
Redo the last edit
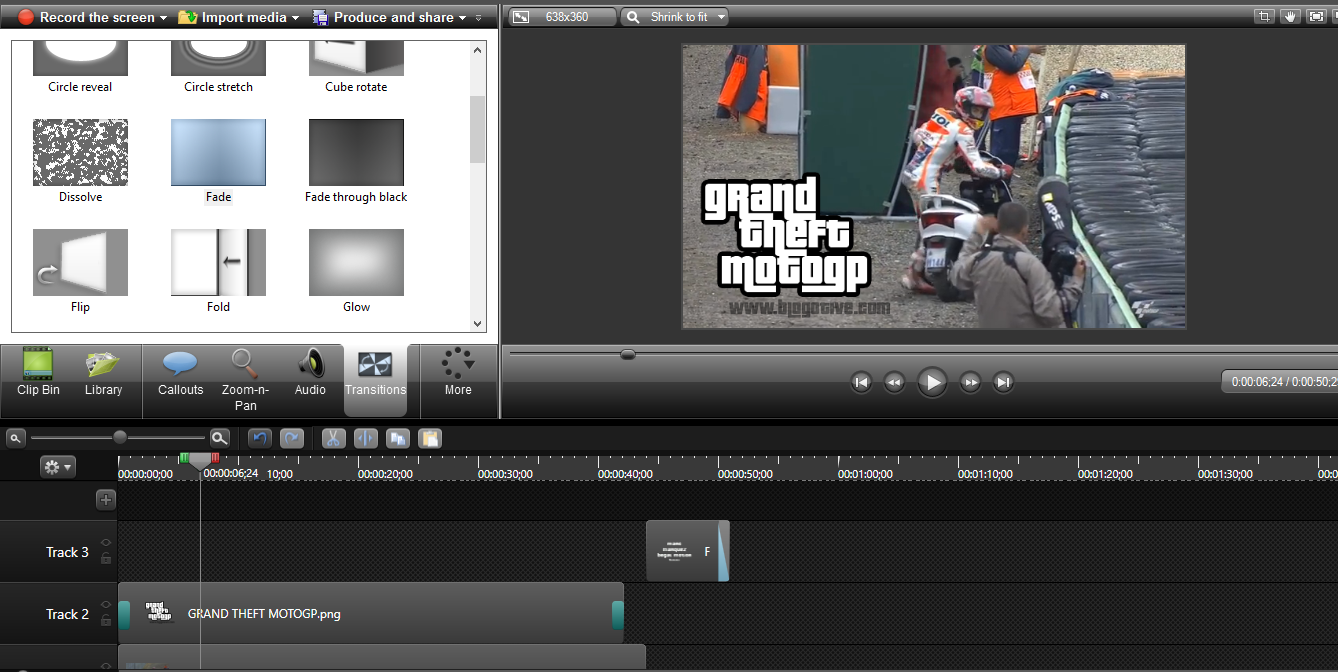pos(292,438)
